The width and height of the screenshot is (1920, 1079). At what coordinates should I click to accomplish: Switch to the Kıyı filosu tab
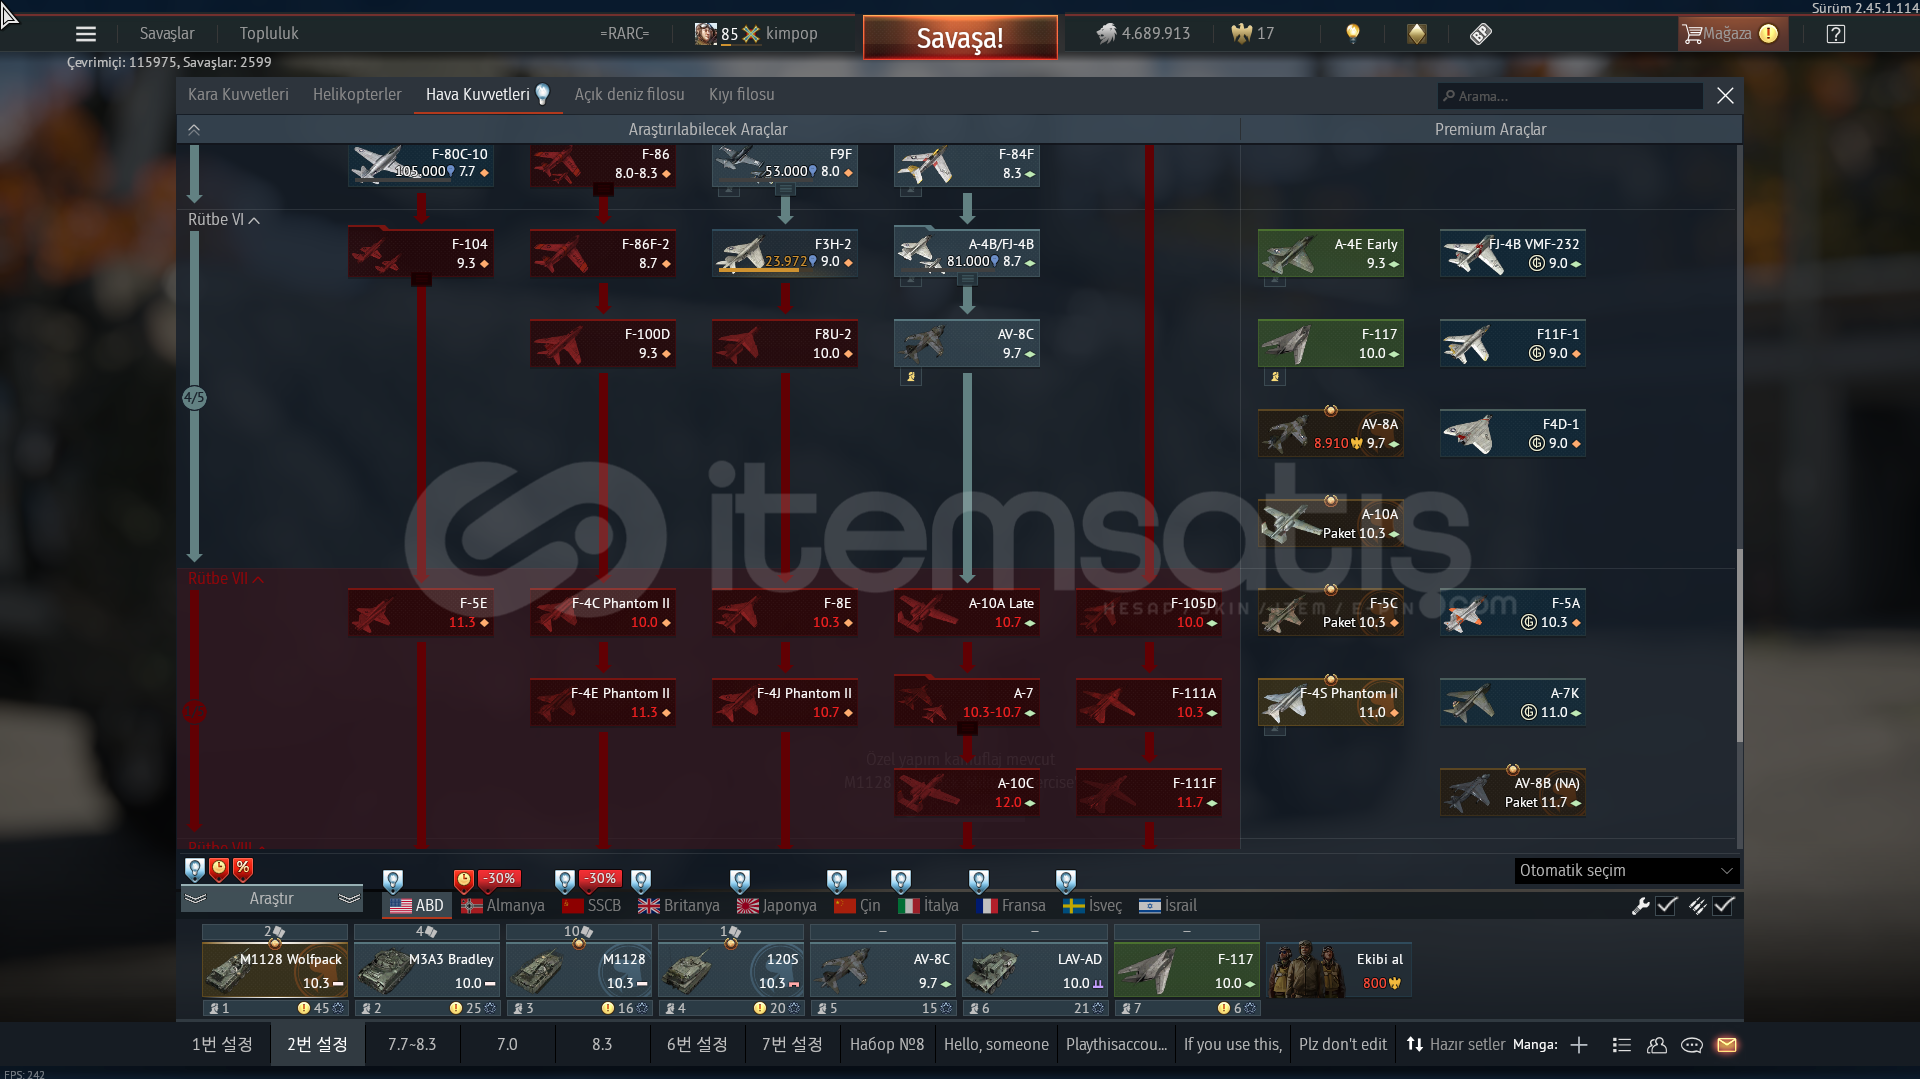click(741, 95)
